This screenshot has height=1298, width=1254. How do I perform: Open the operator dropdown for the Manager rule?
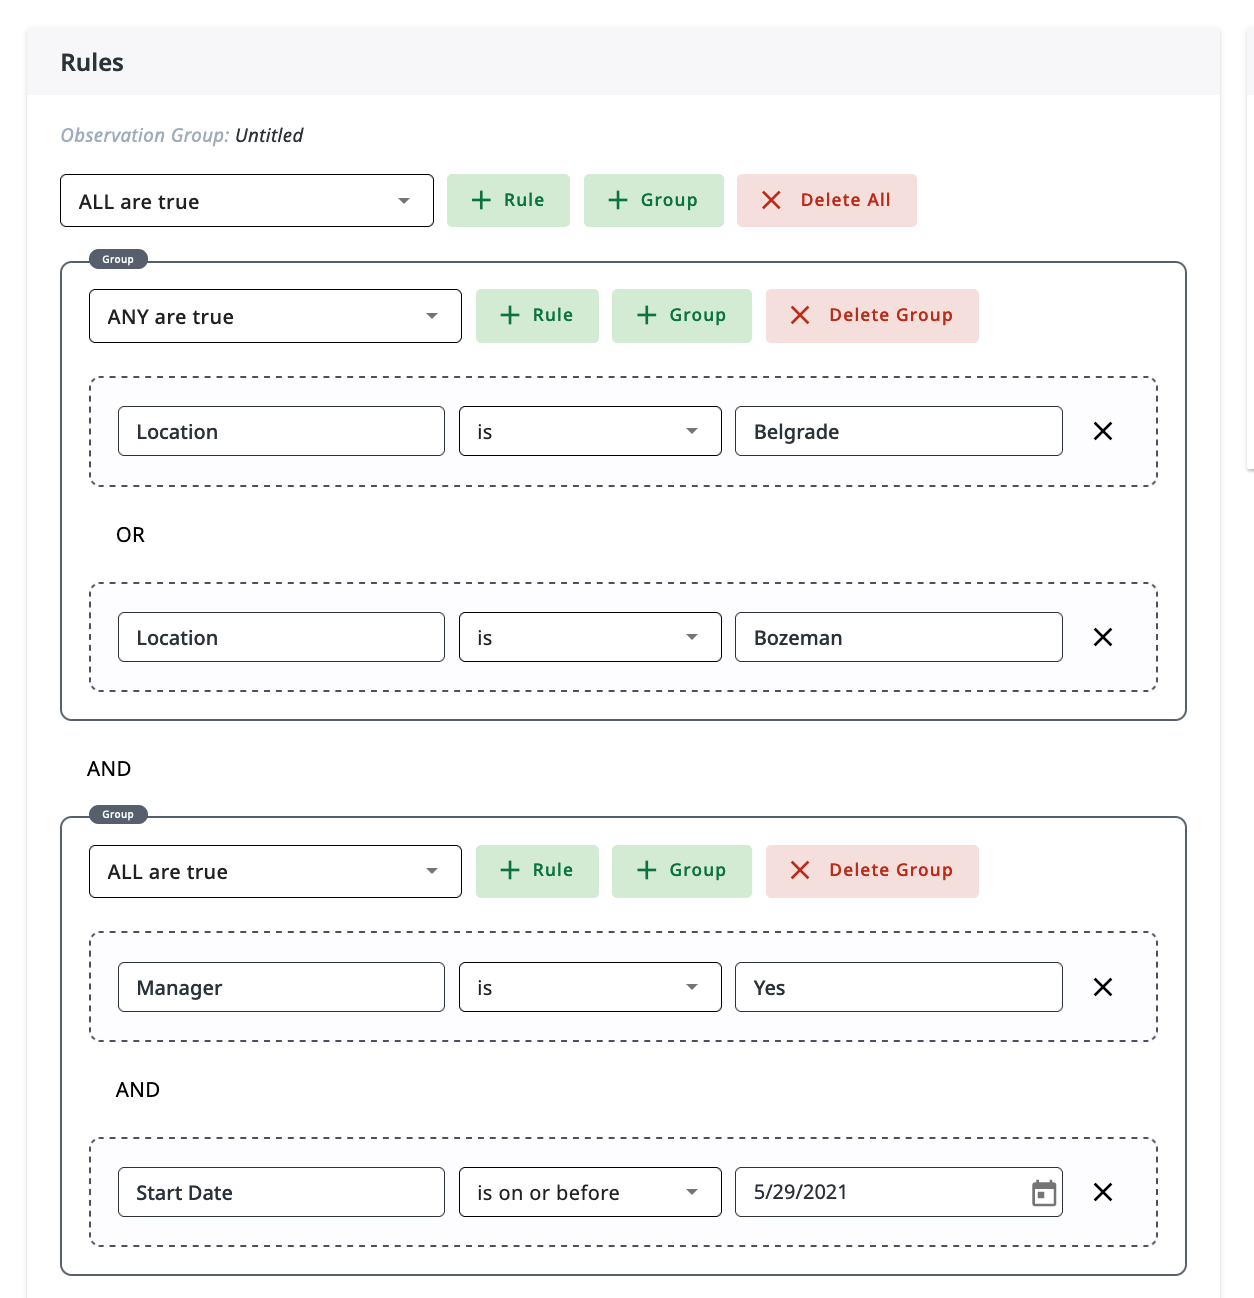589,987
